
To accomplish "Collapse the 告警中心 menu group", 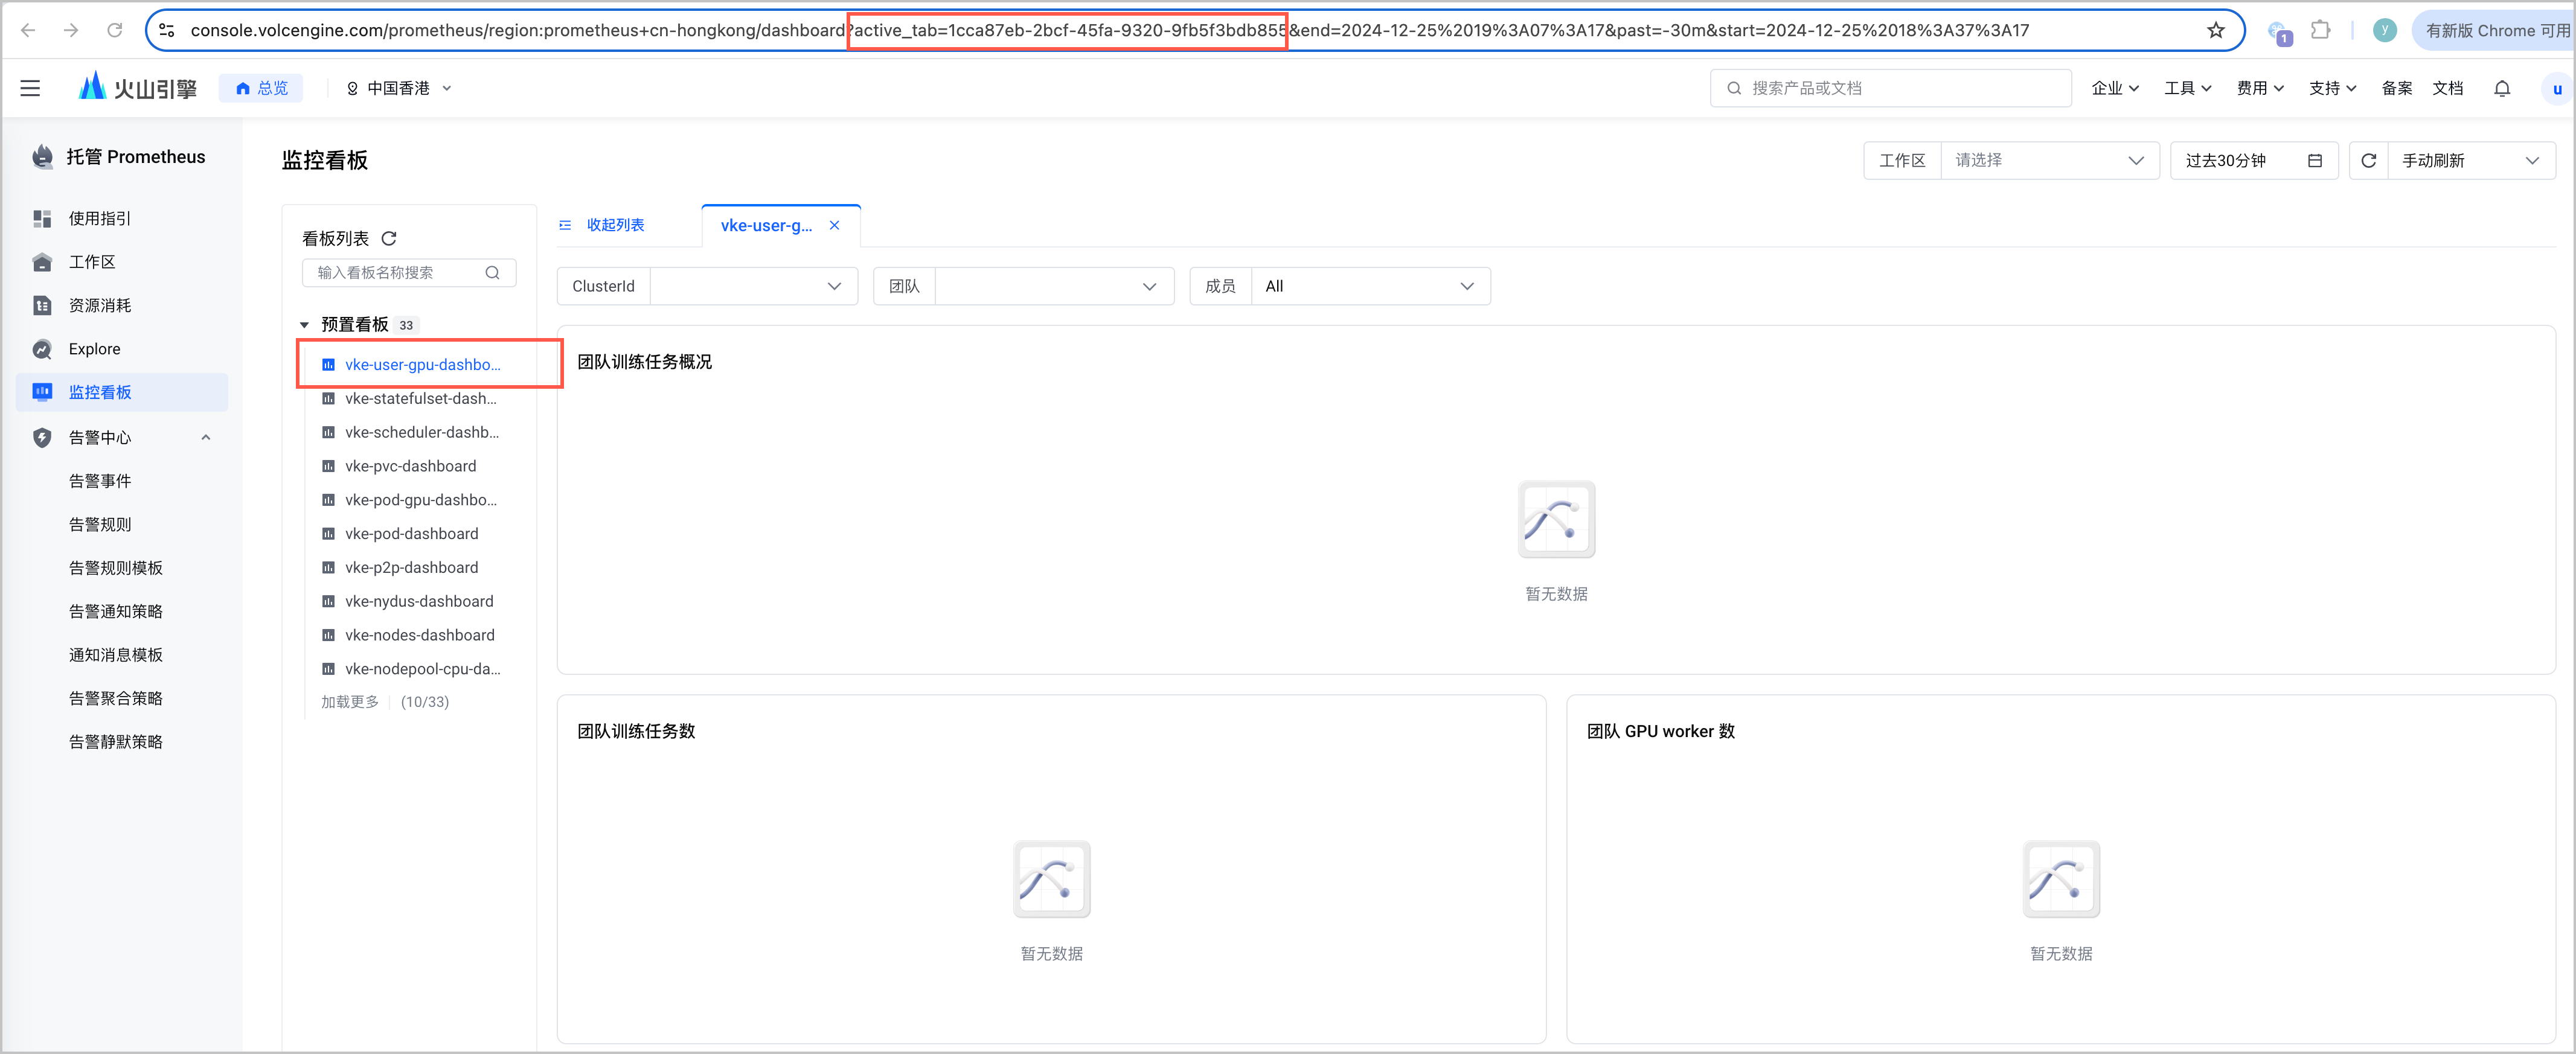I will 205,437.
